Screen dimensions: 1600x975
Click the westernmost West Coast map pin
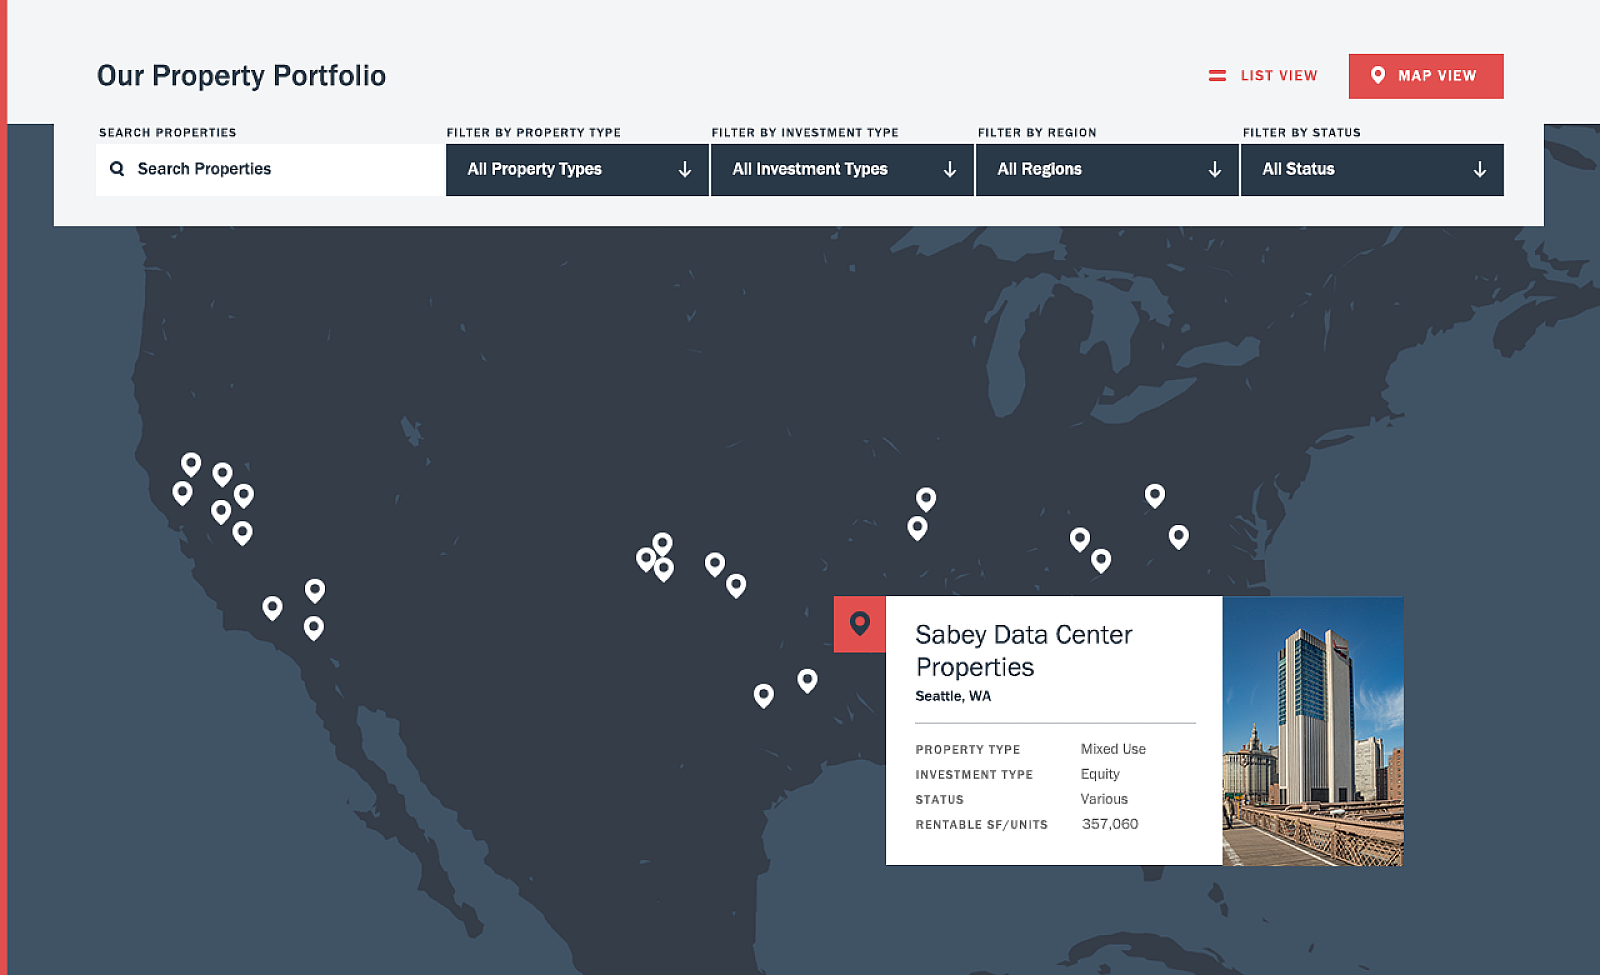coord(182,492)
